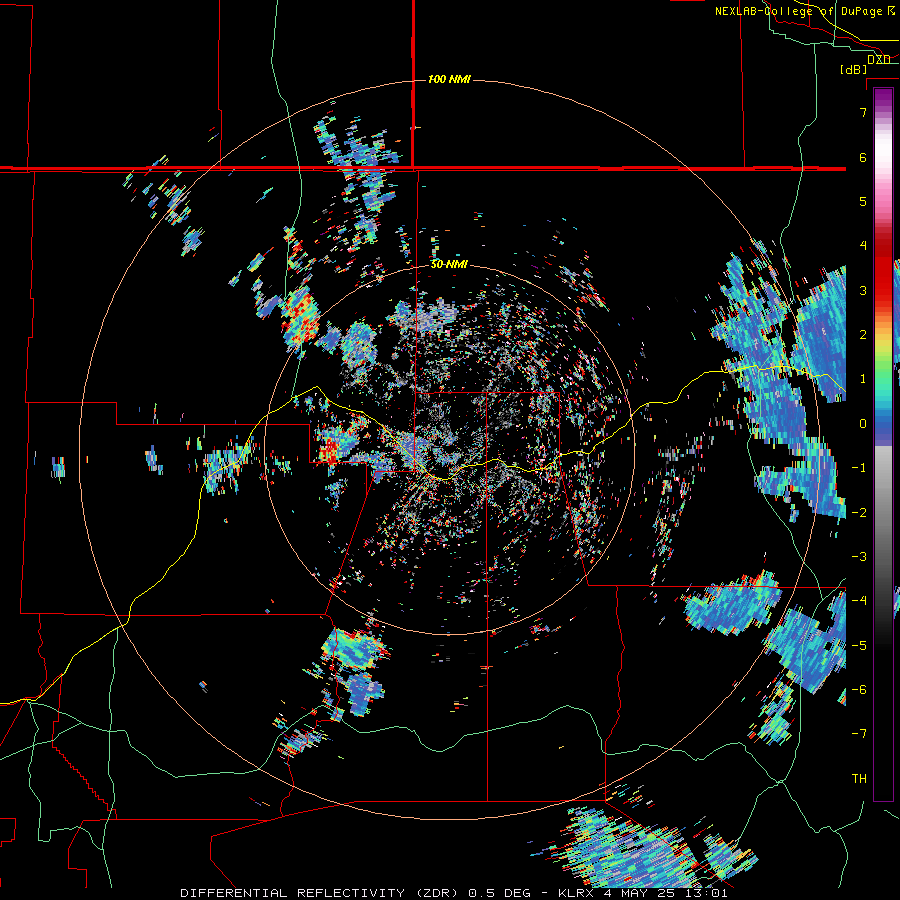Screen dimensions: 900x900
Task: Click the positive "3" color scale label
Action: pyautogui.click(x=863, y=290)
